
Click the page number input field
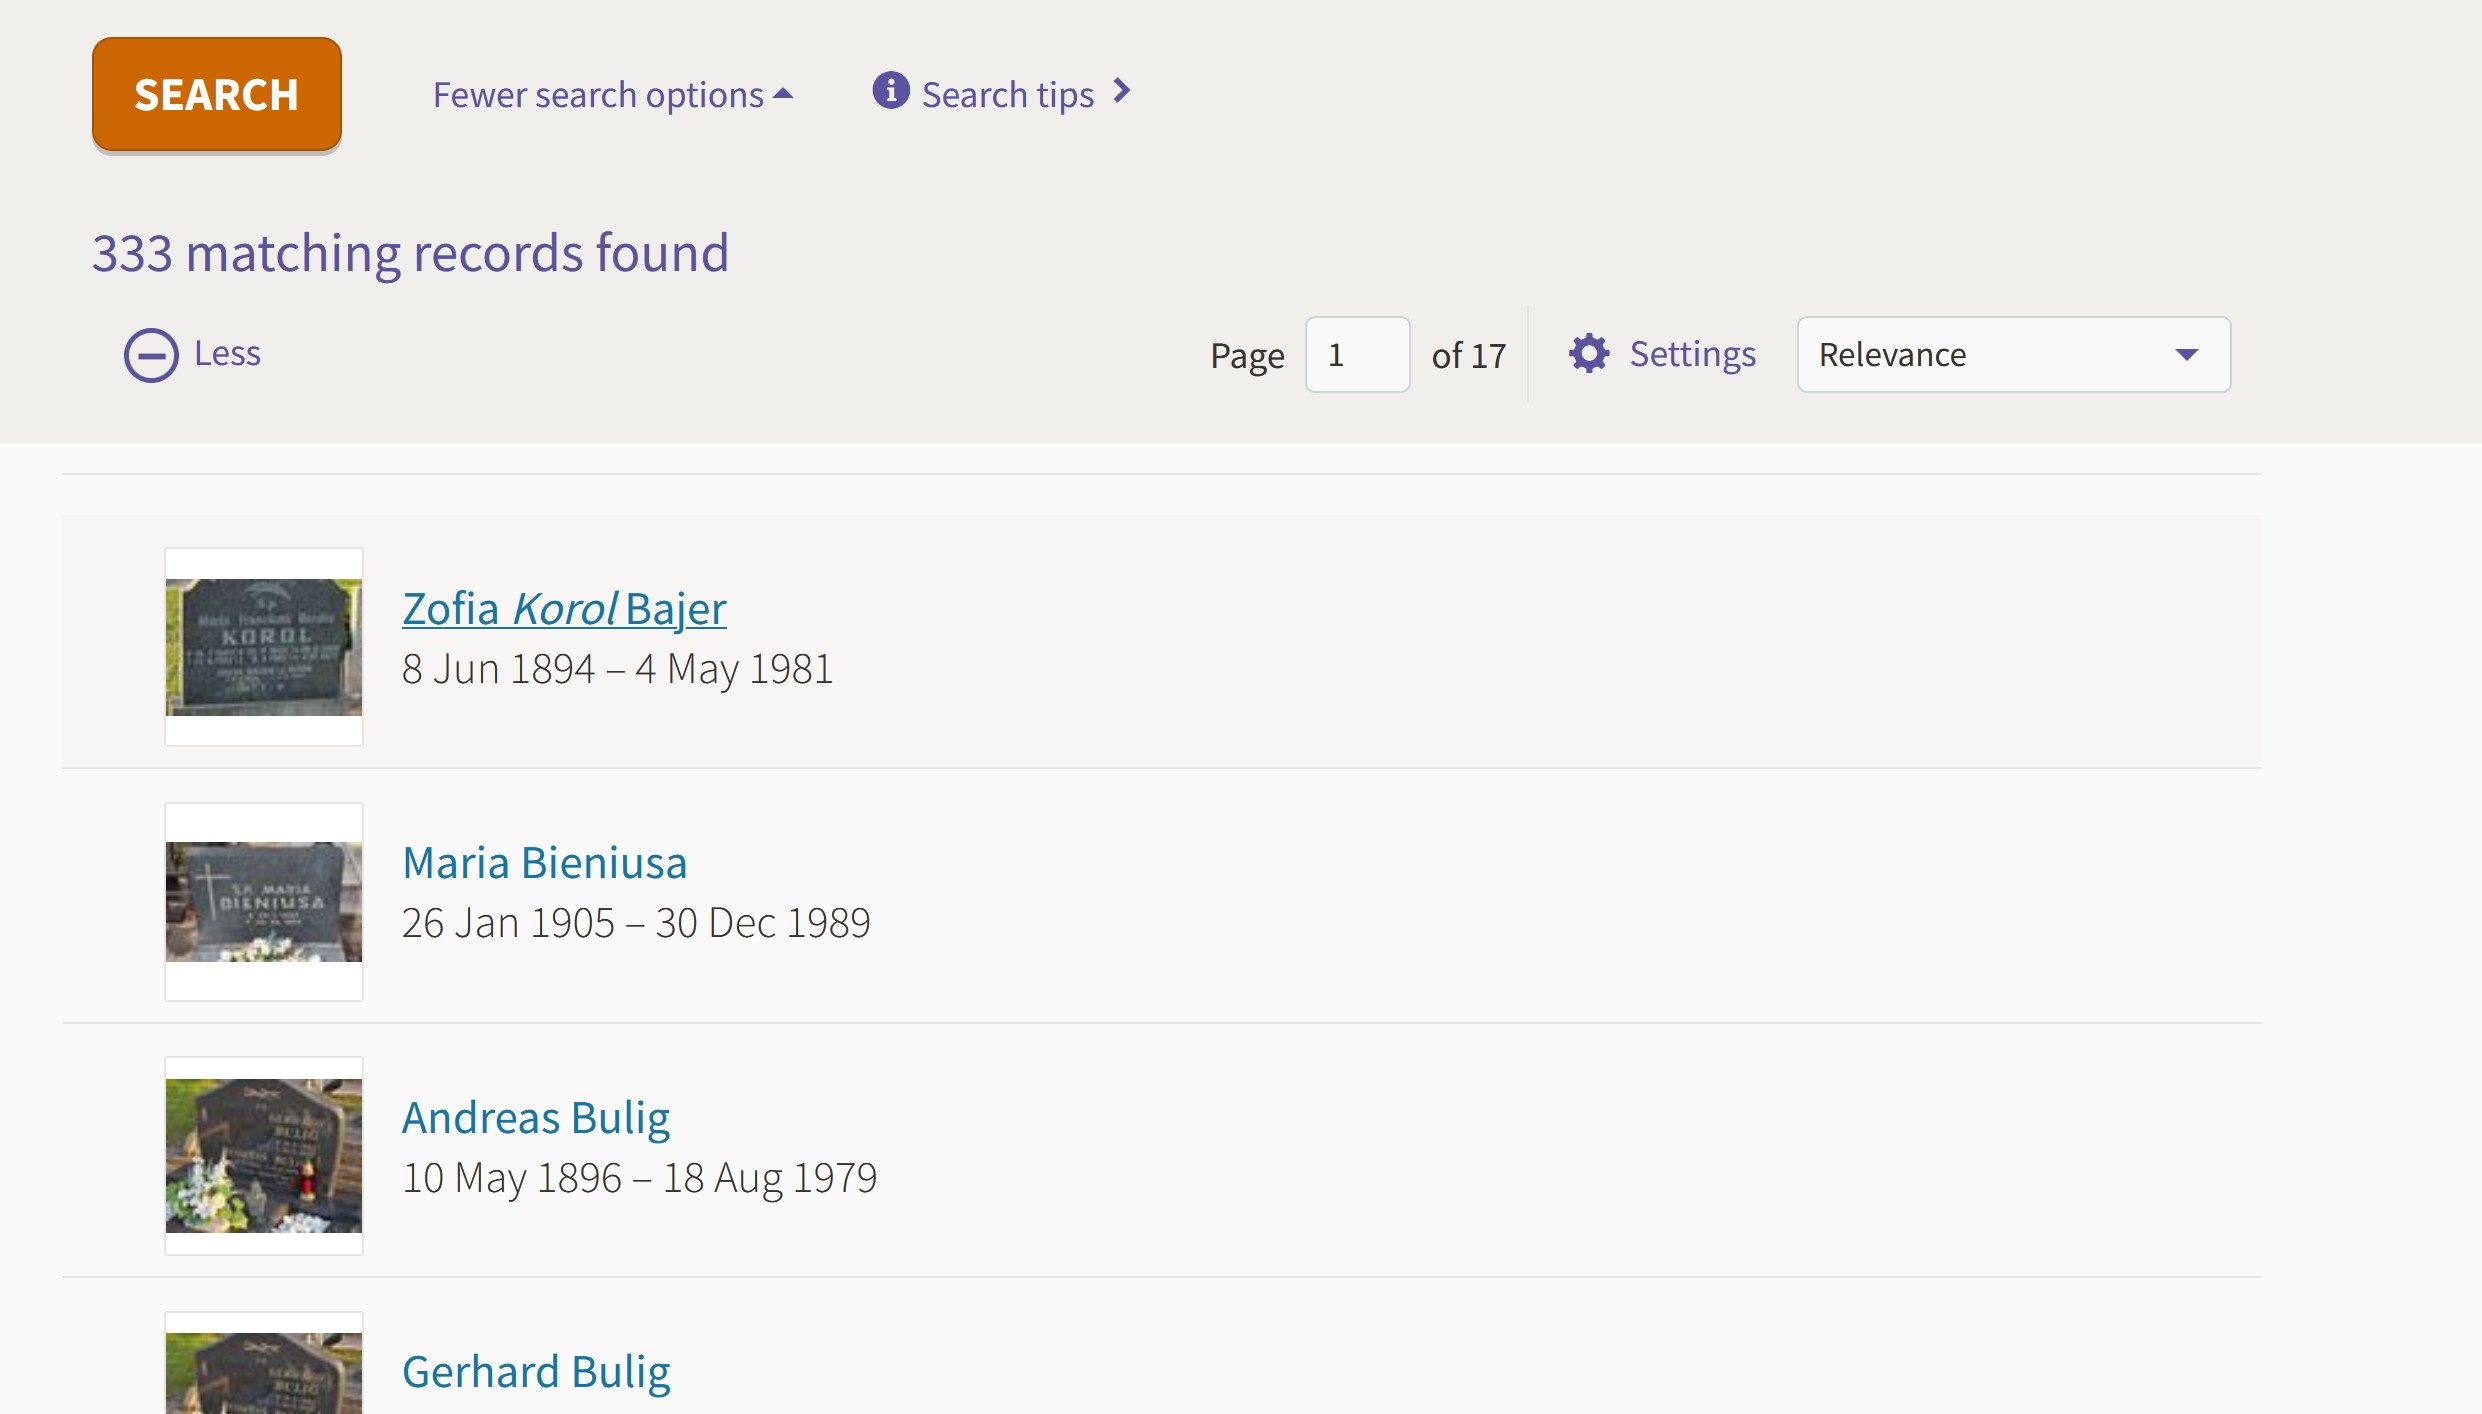(1357, 355)
